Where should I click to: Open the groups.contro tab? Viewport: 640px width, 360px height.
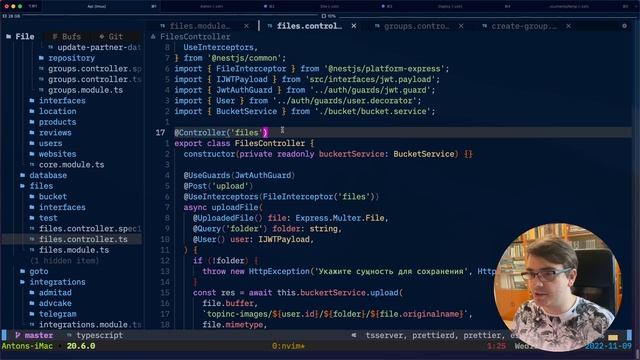(x=416, y=26)
